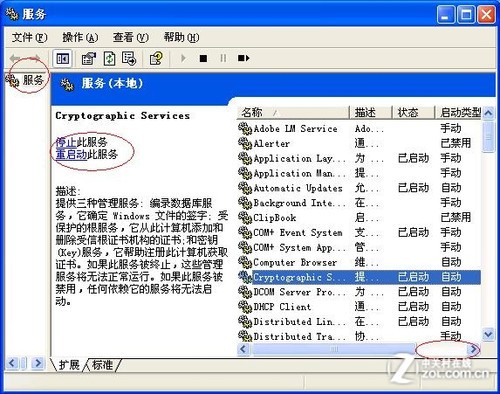Viewport: 500px width, 394px height.
Task: Open the Properties toolbar icon
Action: (89, 59)
